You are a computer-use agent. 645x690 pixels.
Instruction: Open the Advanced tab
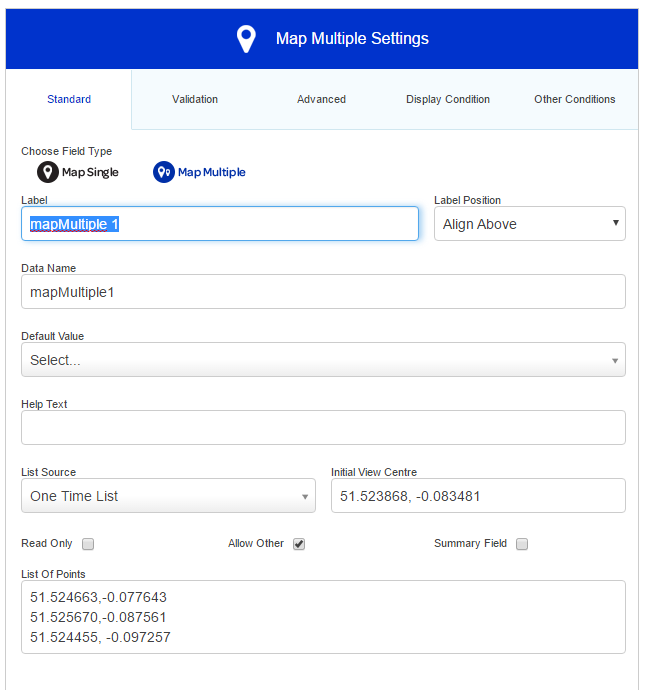pyautogui.click(x=321, y=99)
